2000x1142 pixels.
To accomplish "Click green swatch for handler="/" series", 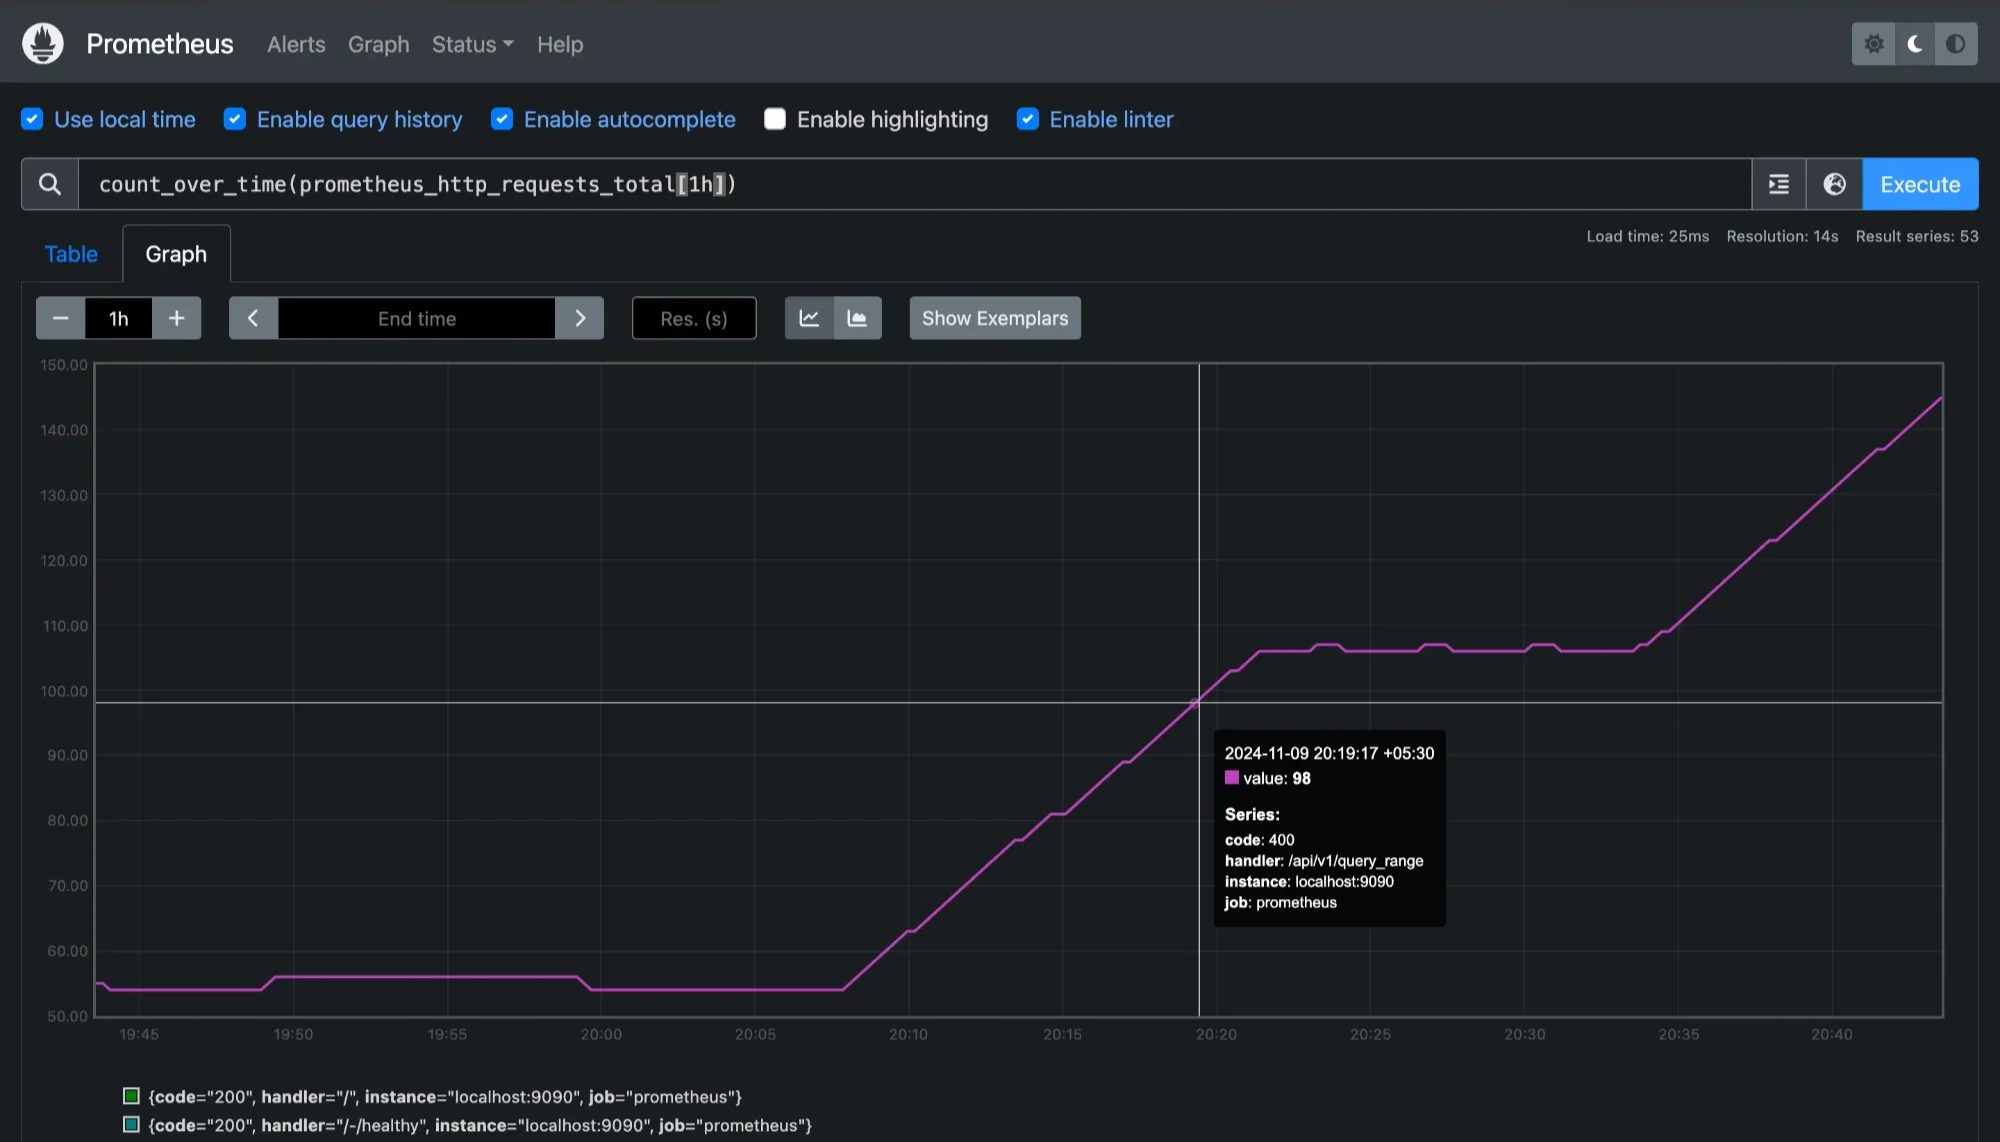I will point(131,1096).
